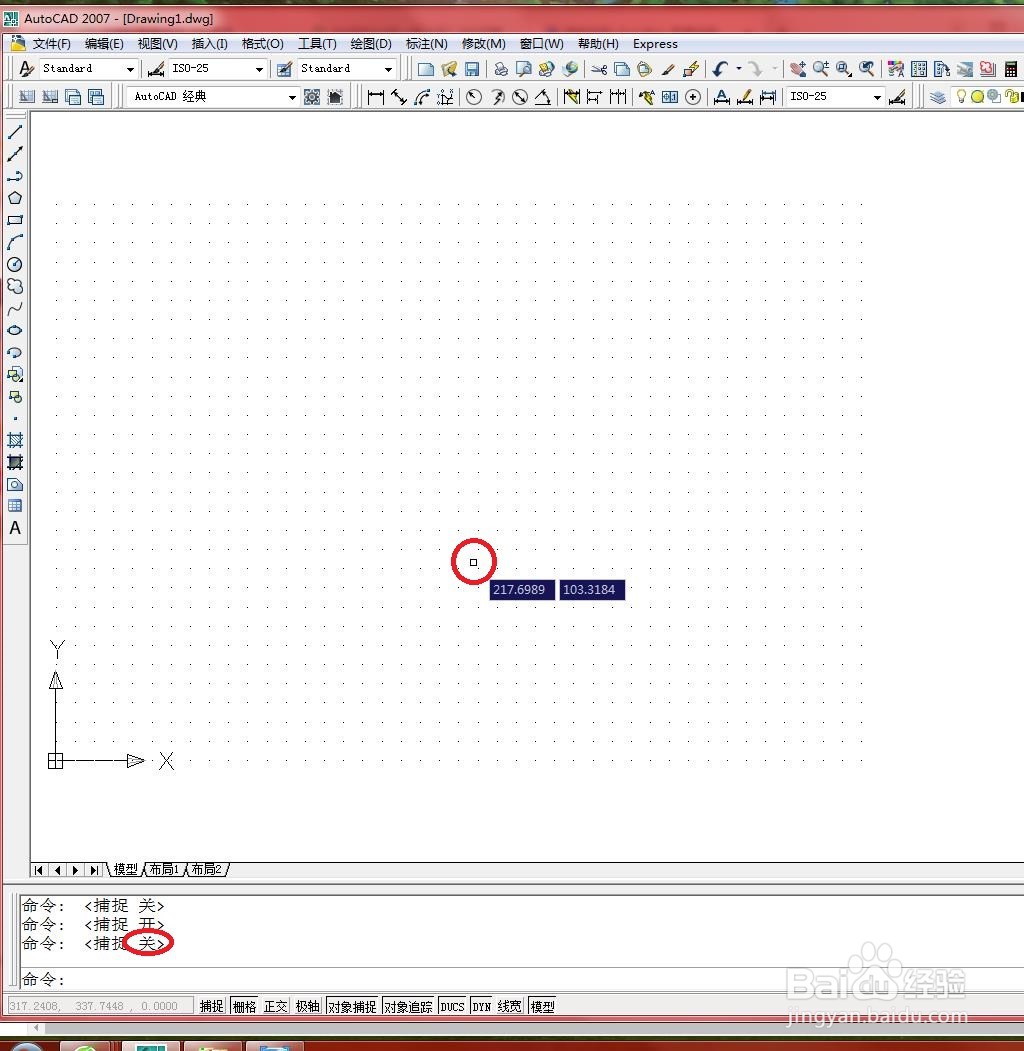The height and width of the screenshot is (1051, 1024).
Task: Open the QuickCalc calculator icon
Action: (x=1011, y=68)
